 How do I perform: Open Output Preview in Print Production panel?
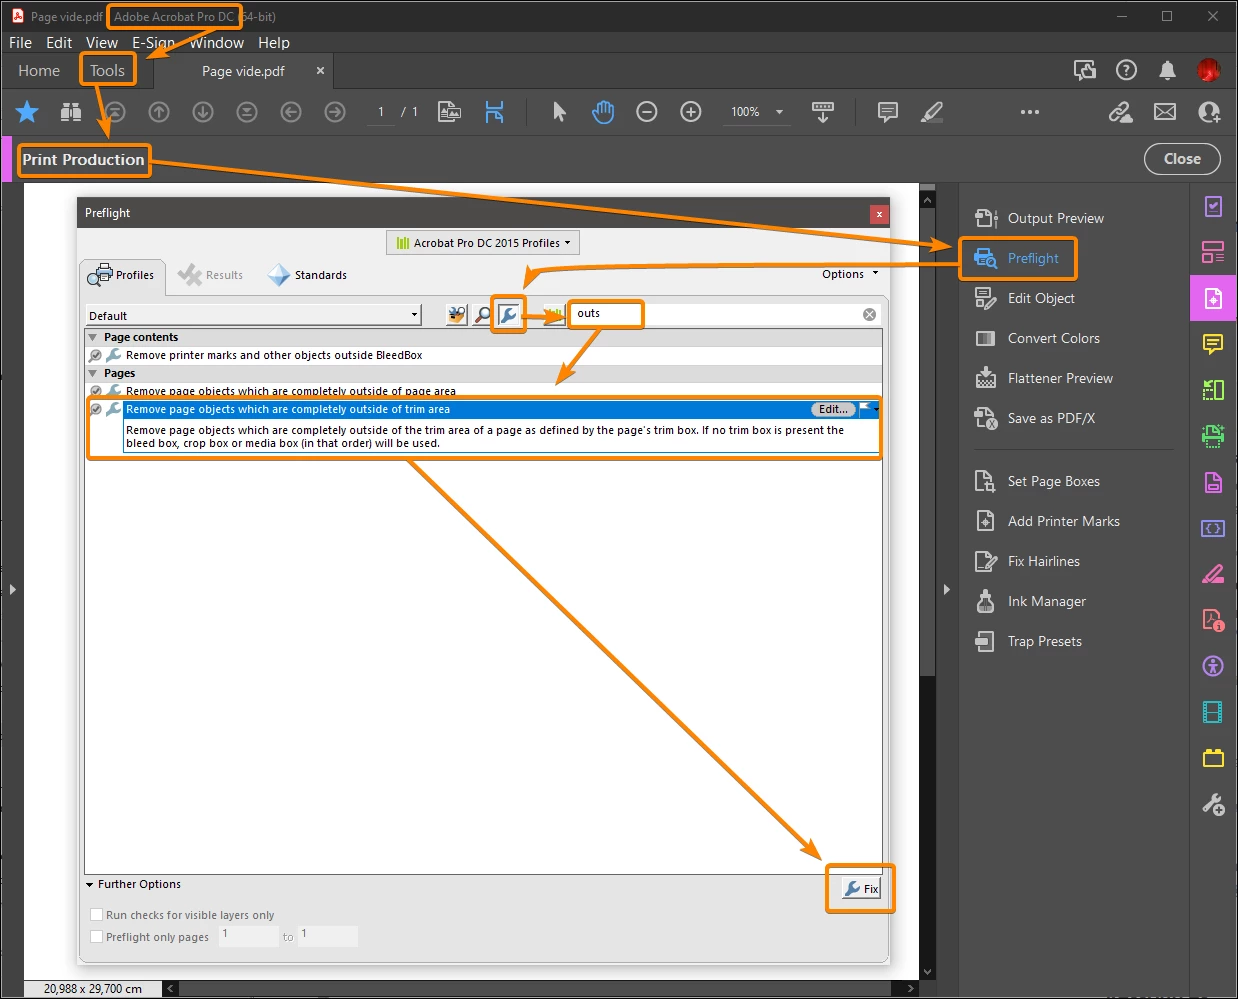point(1040,218)
